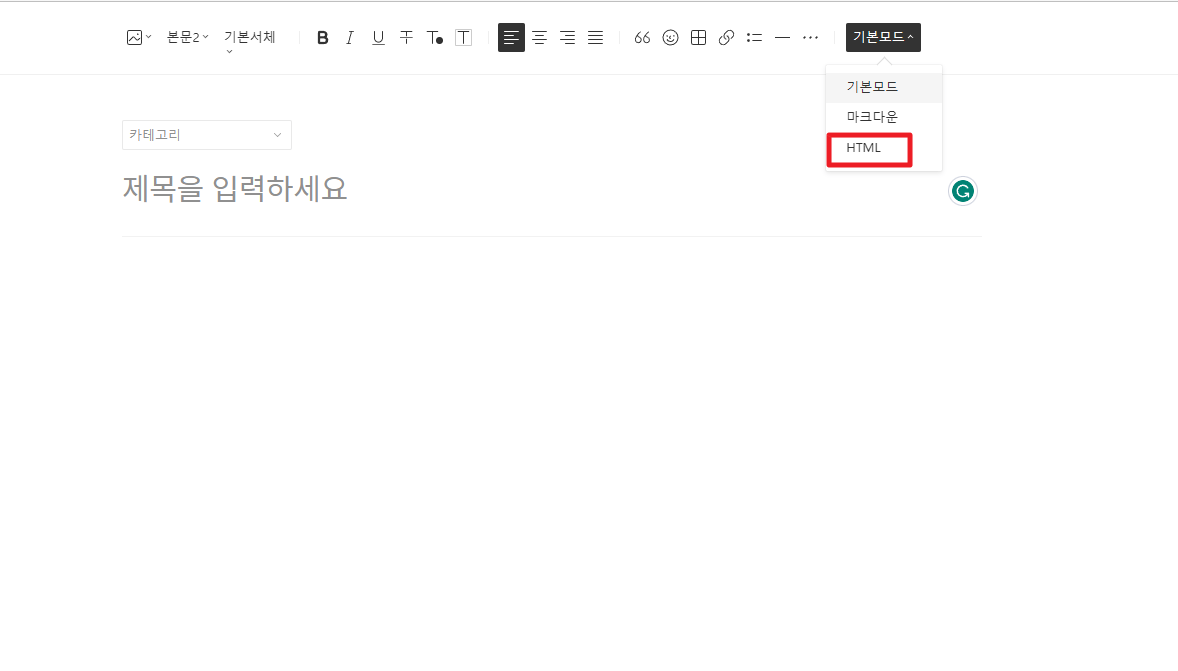Insert an emoji into the post
1178x671 pixels.
(670, 37)
